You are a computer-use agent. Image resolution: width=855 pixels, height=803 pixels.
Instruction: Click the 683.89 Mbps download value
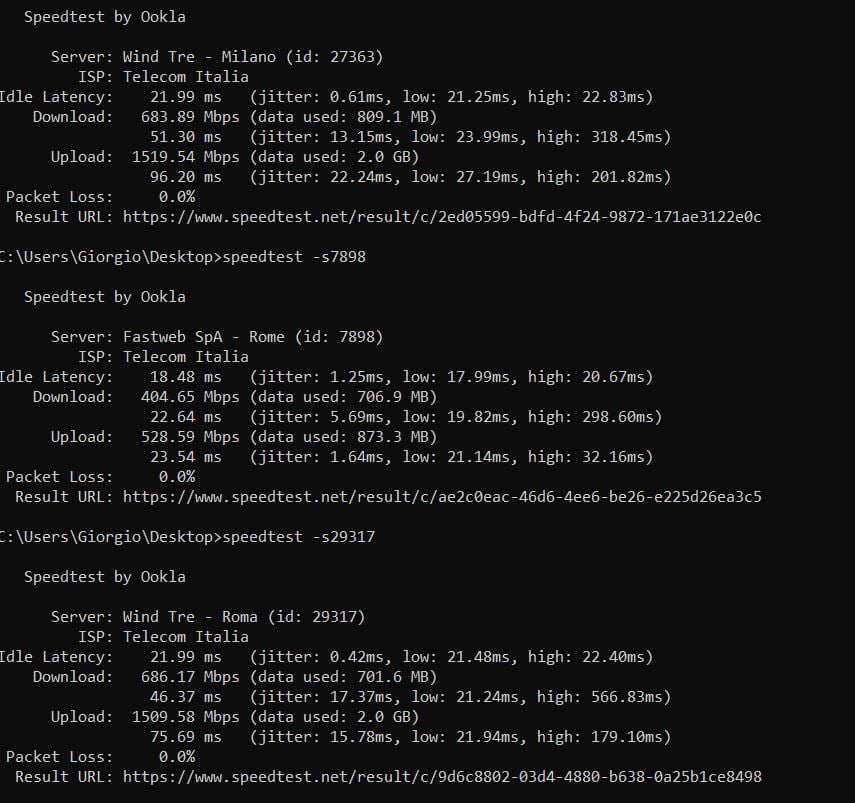(x=190, y=117)
